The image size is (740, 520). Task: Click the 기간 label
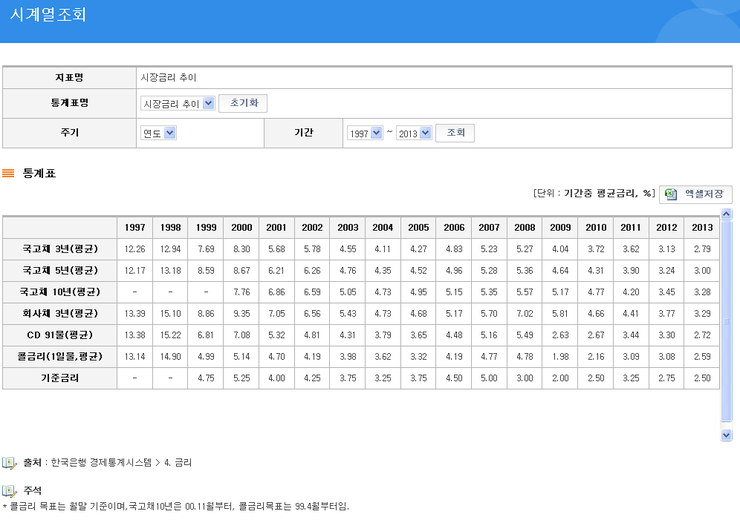coord(303,133)
